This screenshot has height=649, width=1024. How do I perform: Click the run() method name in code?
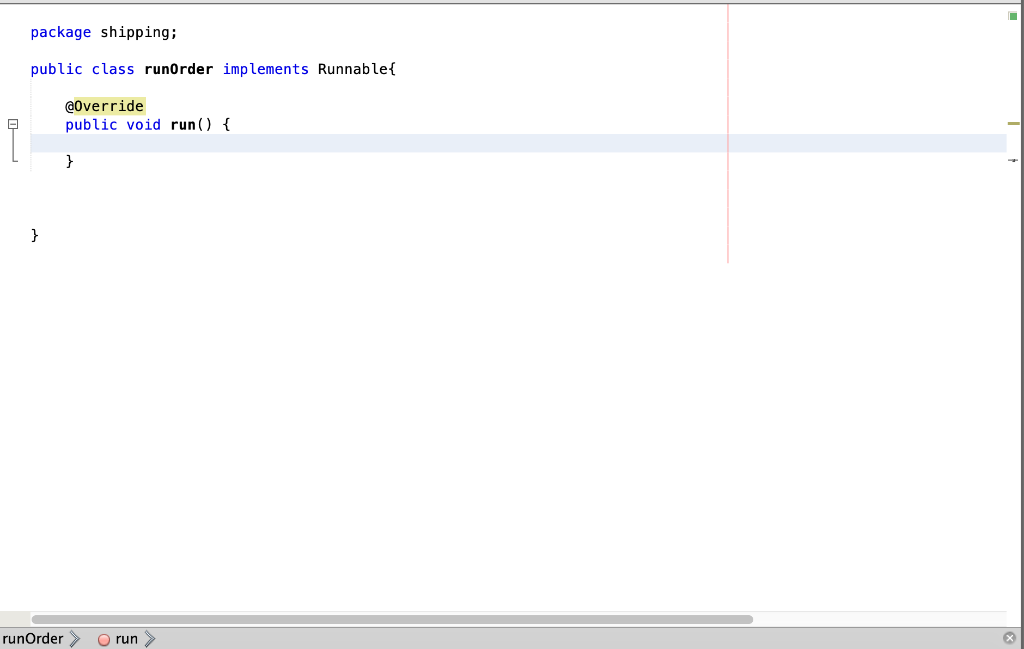pyautogui.click(x=183, y=125)
